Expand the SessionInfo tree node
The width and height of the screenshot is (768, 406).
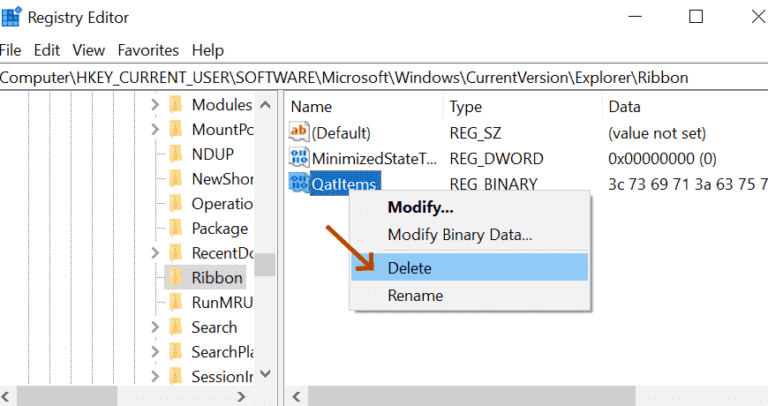click(x=155, y=376)
